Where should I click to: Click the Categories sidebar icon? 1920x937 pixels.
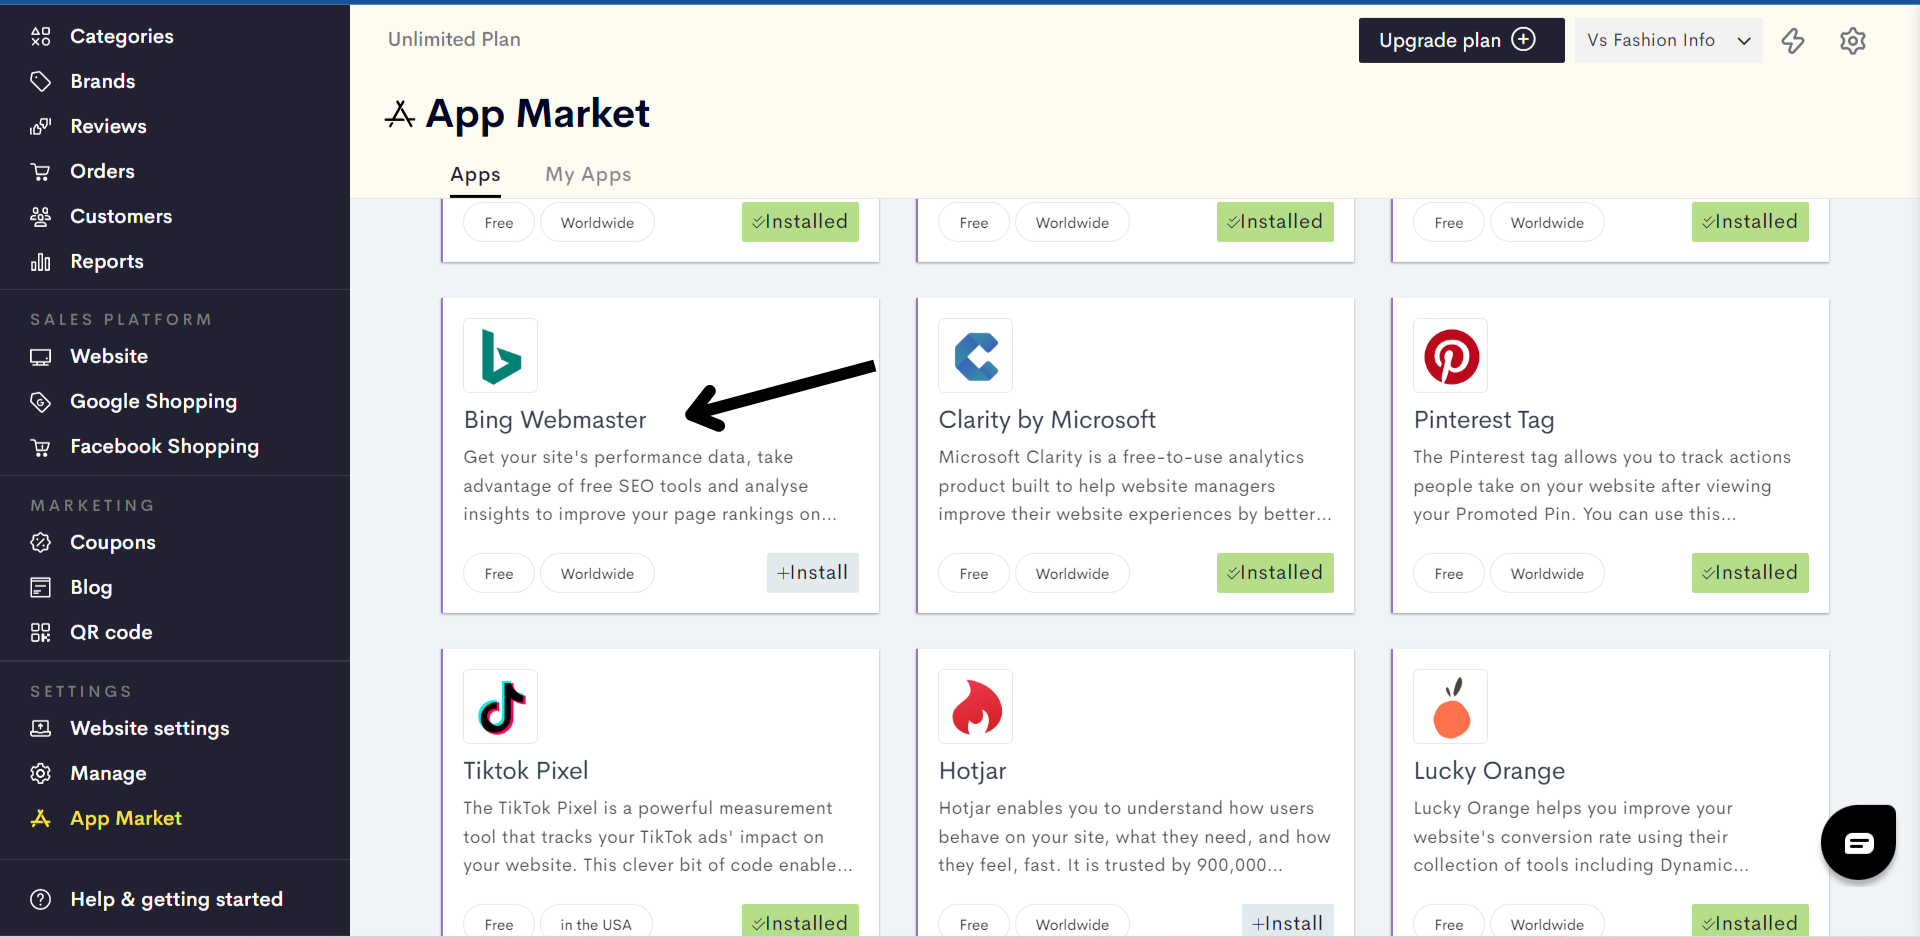coord(41,37)
